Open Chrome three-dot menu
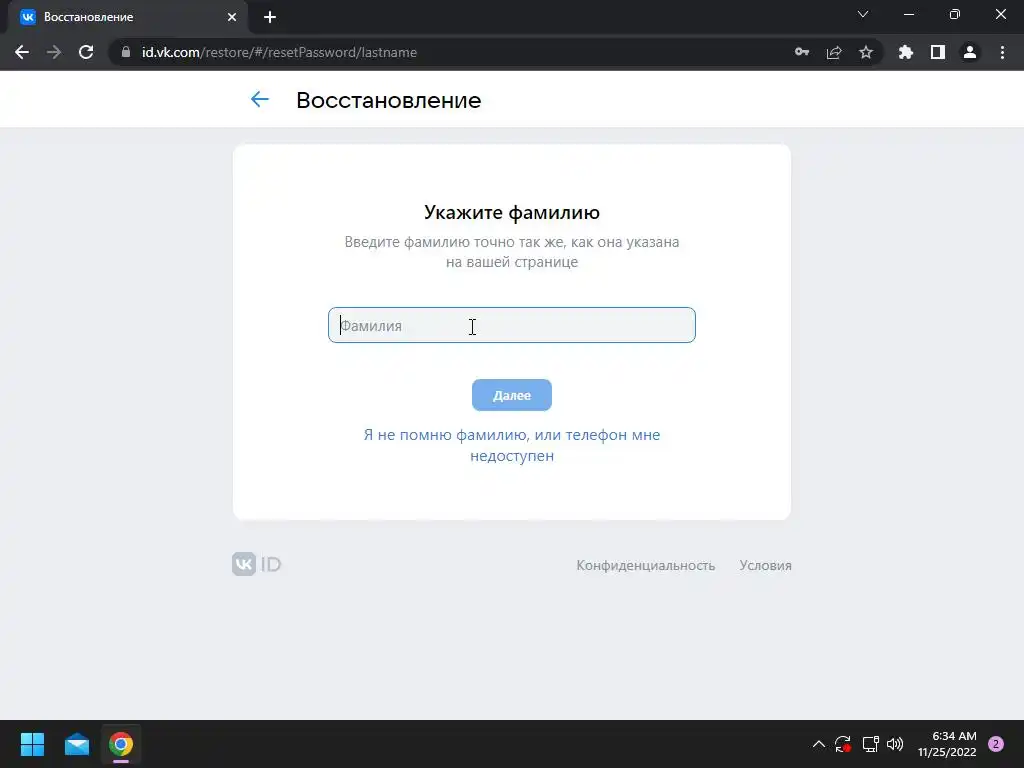Image resolution: width=1024 pixels, height=768 pixels. click(1002, 52)
